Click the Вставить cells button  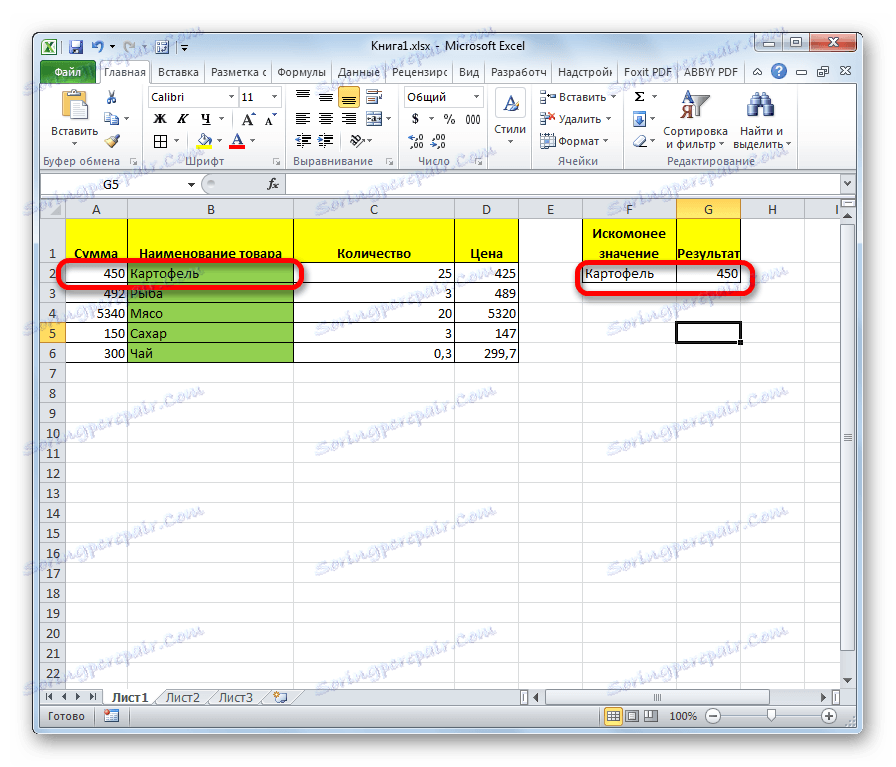coord(578,97)
